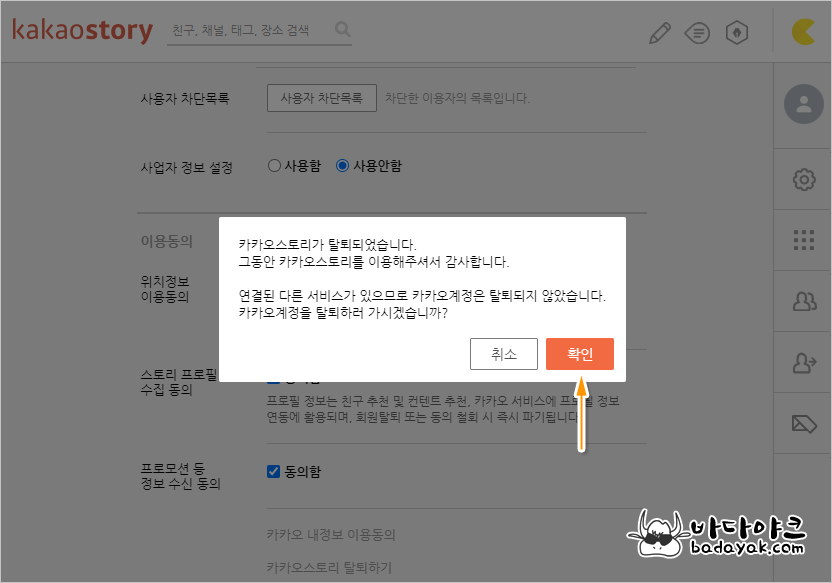
Task: Open the 사용자 차단목록 button
Action: (x=322, y=98)
